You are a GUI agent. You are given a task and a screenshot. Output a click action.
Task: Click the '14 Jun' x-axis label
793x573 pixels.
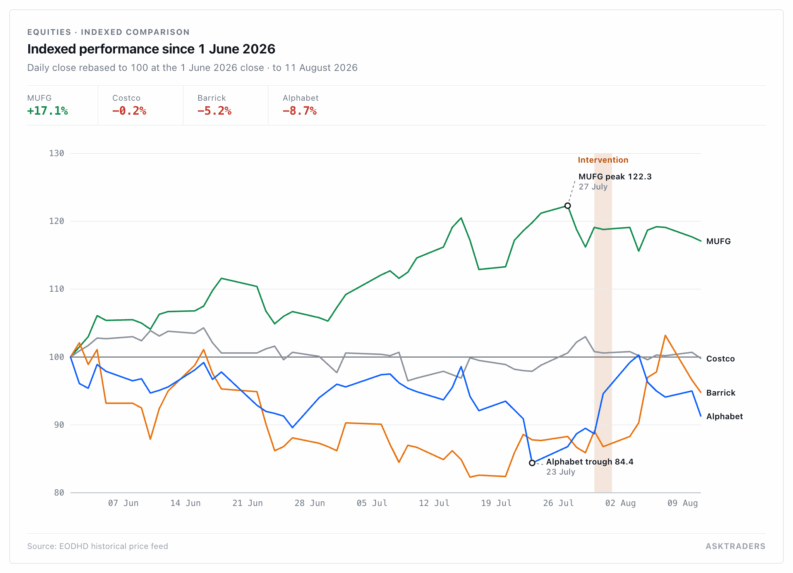(185, 503)
